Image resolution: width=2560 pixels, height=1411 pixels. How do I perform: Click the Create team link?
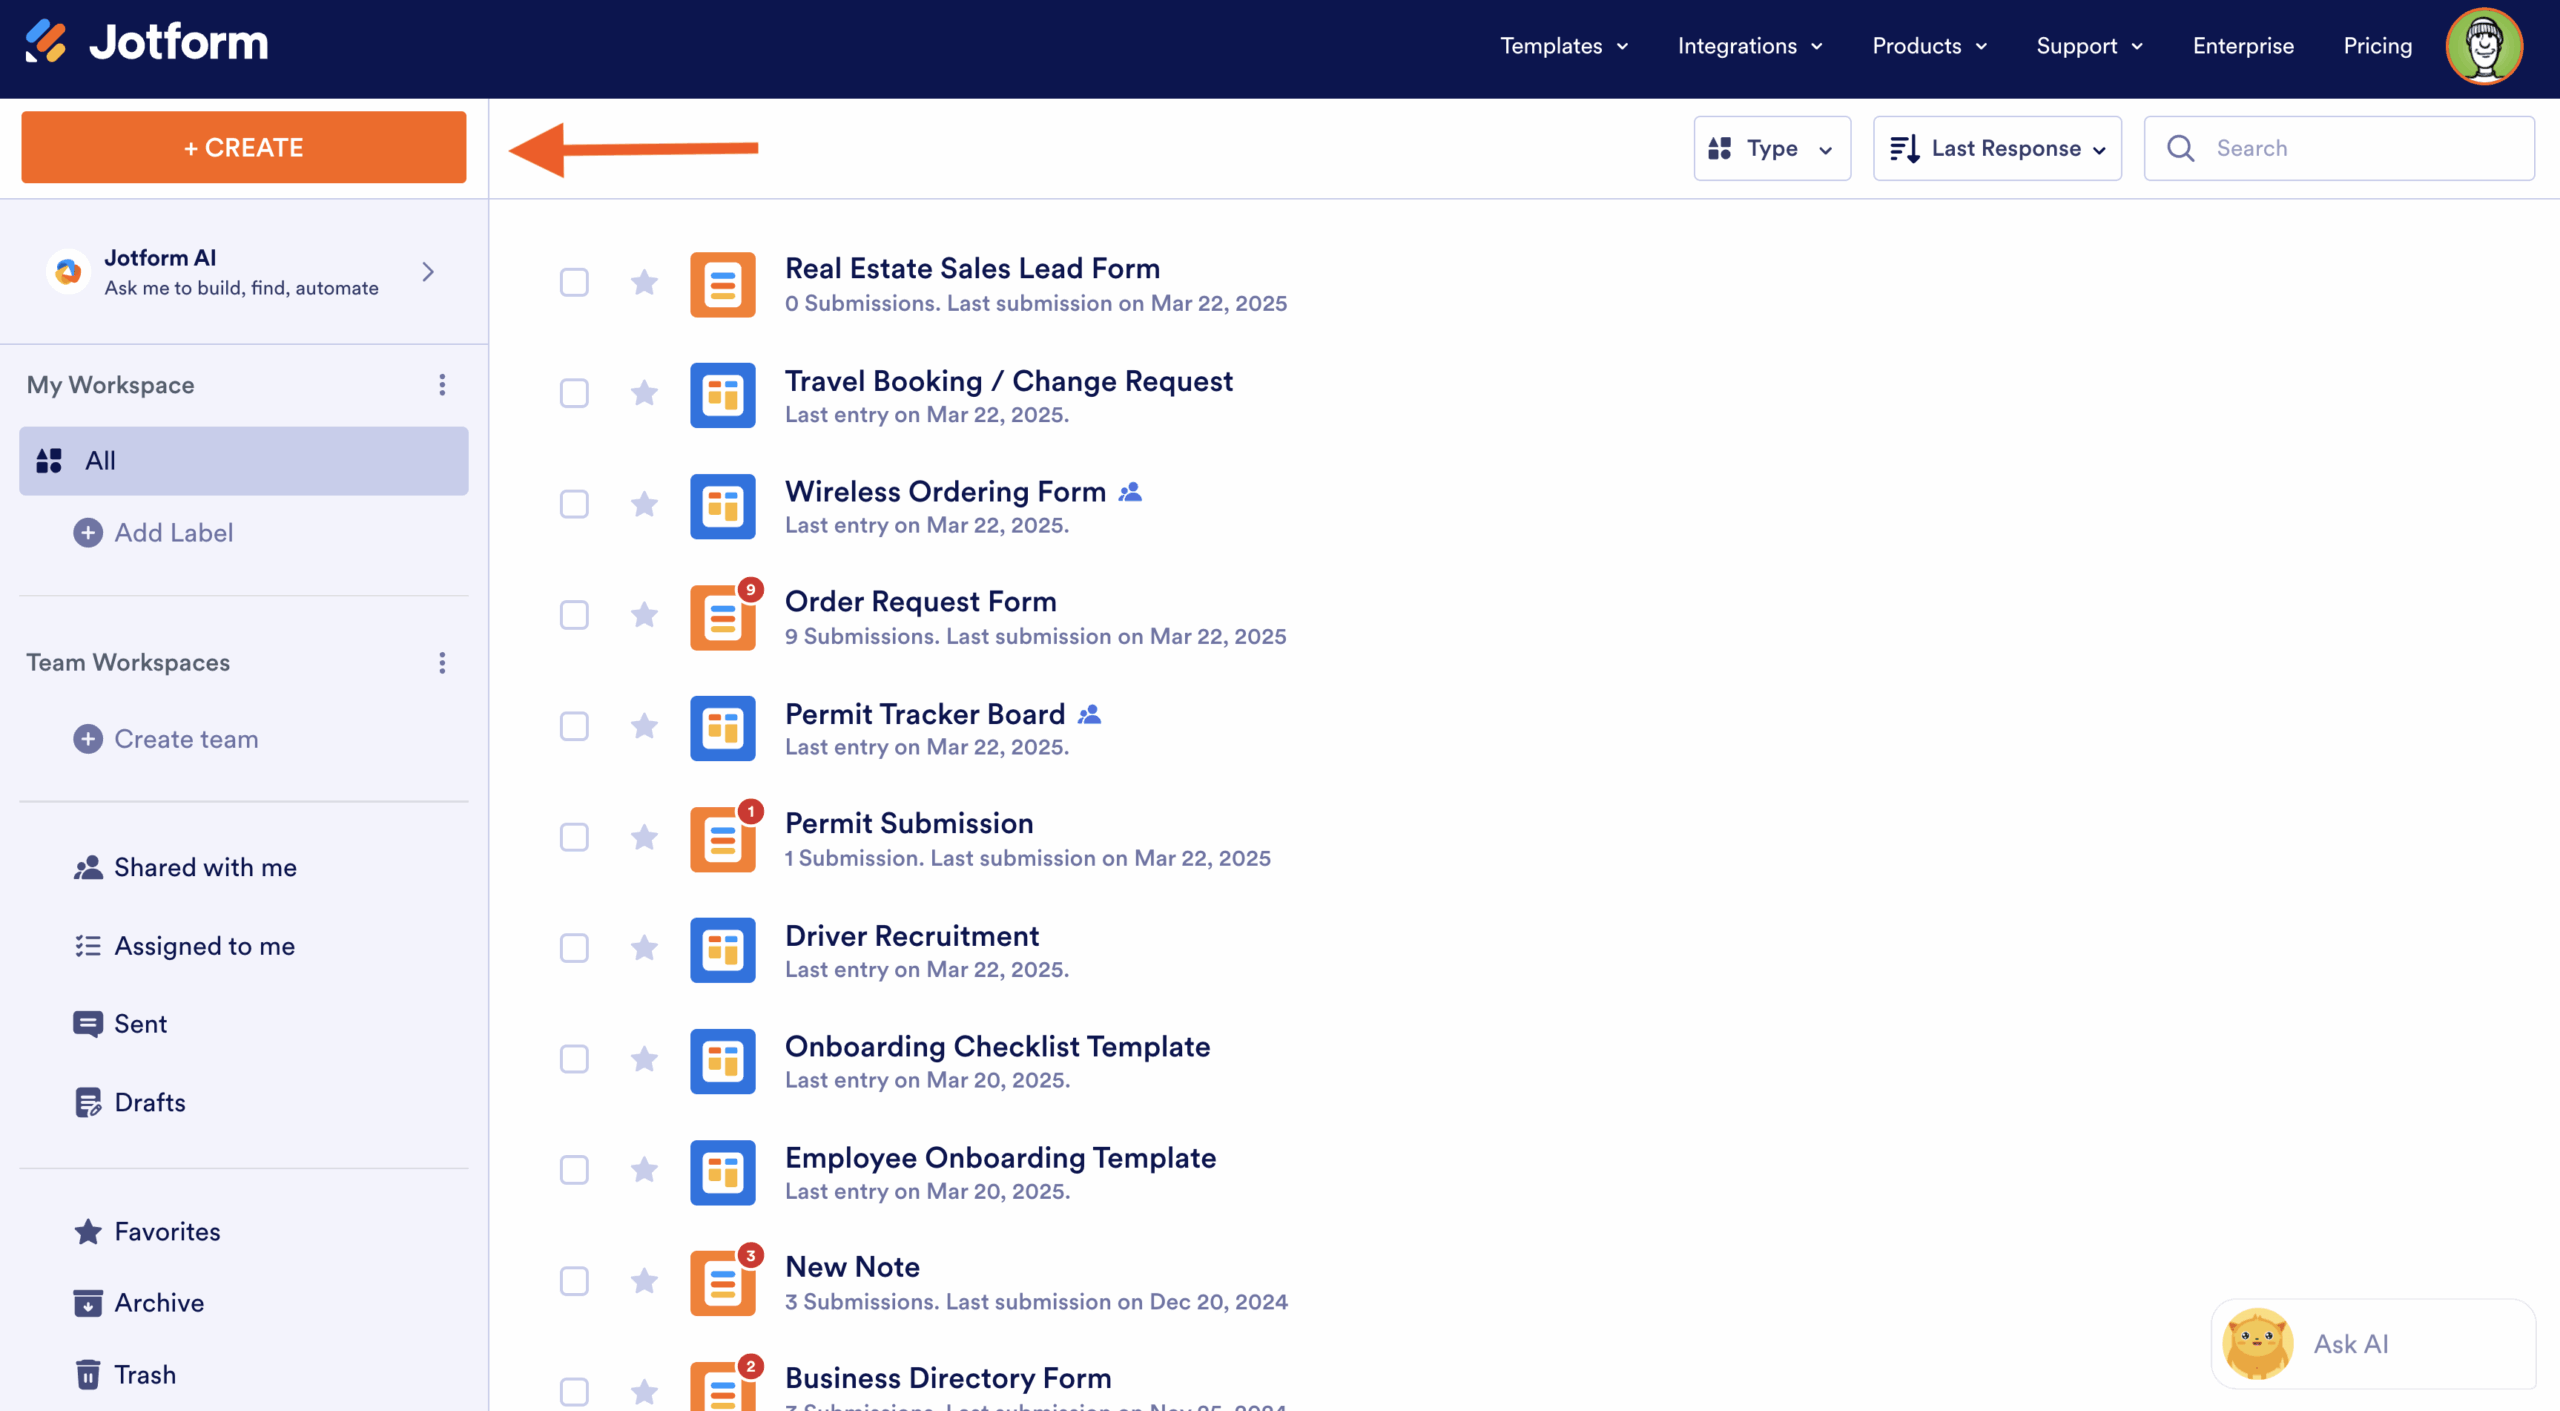(x=186, y=738)
